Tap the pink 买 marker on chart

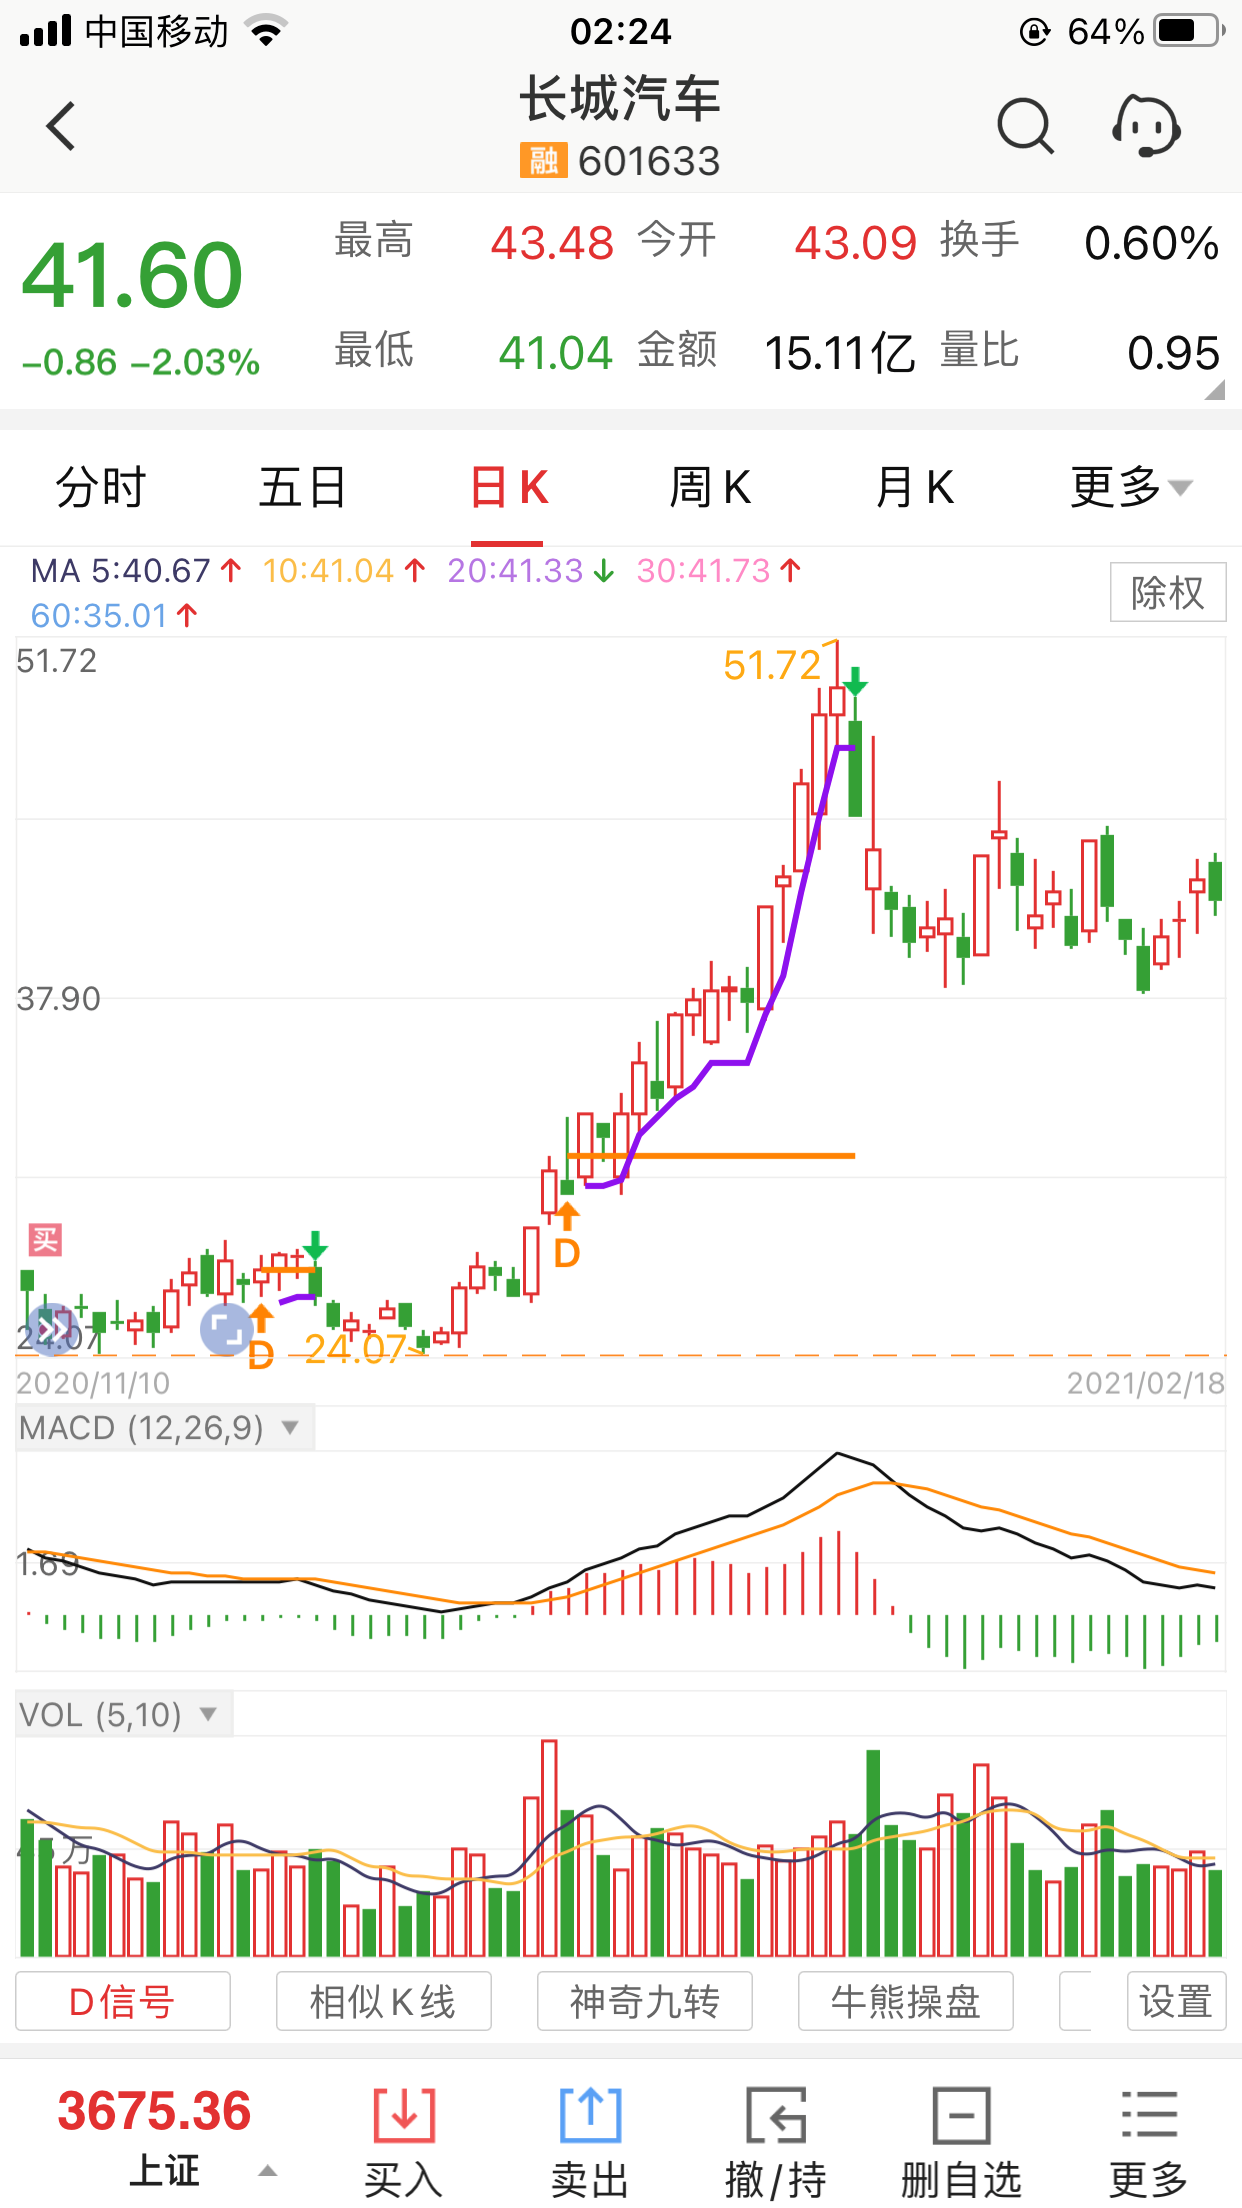pyautogui.click(x=45, y=1240)
